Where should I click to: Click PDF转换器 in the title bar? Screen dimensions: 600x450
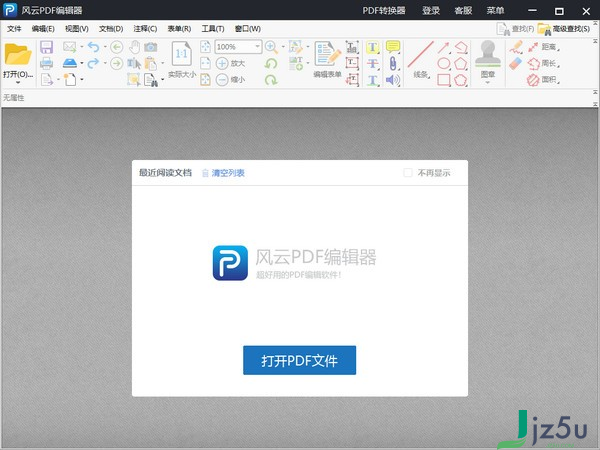tap(384, 11)
